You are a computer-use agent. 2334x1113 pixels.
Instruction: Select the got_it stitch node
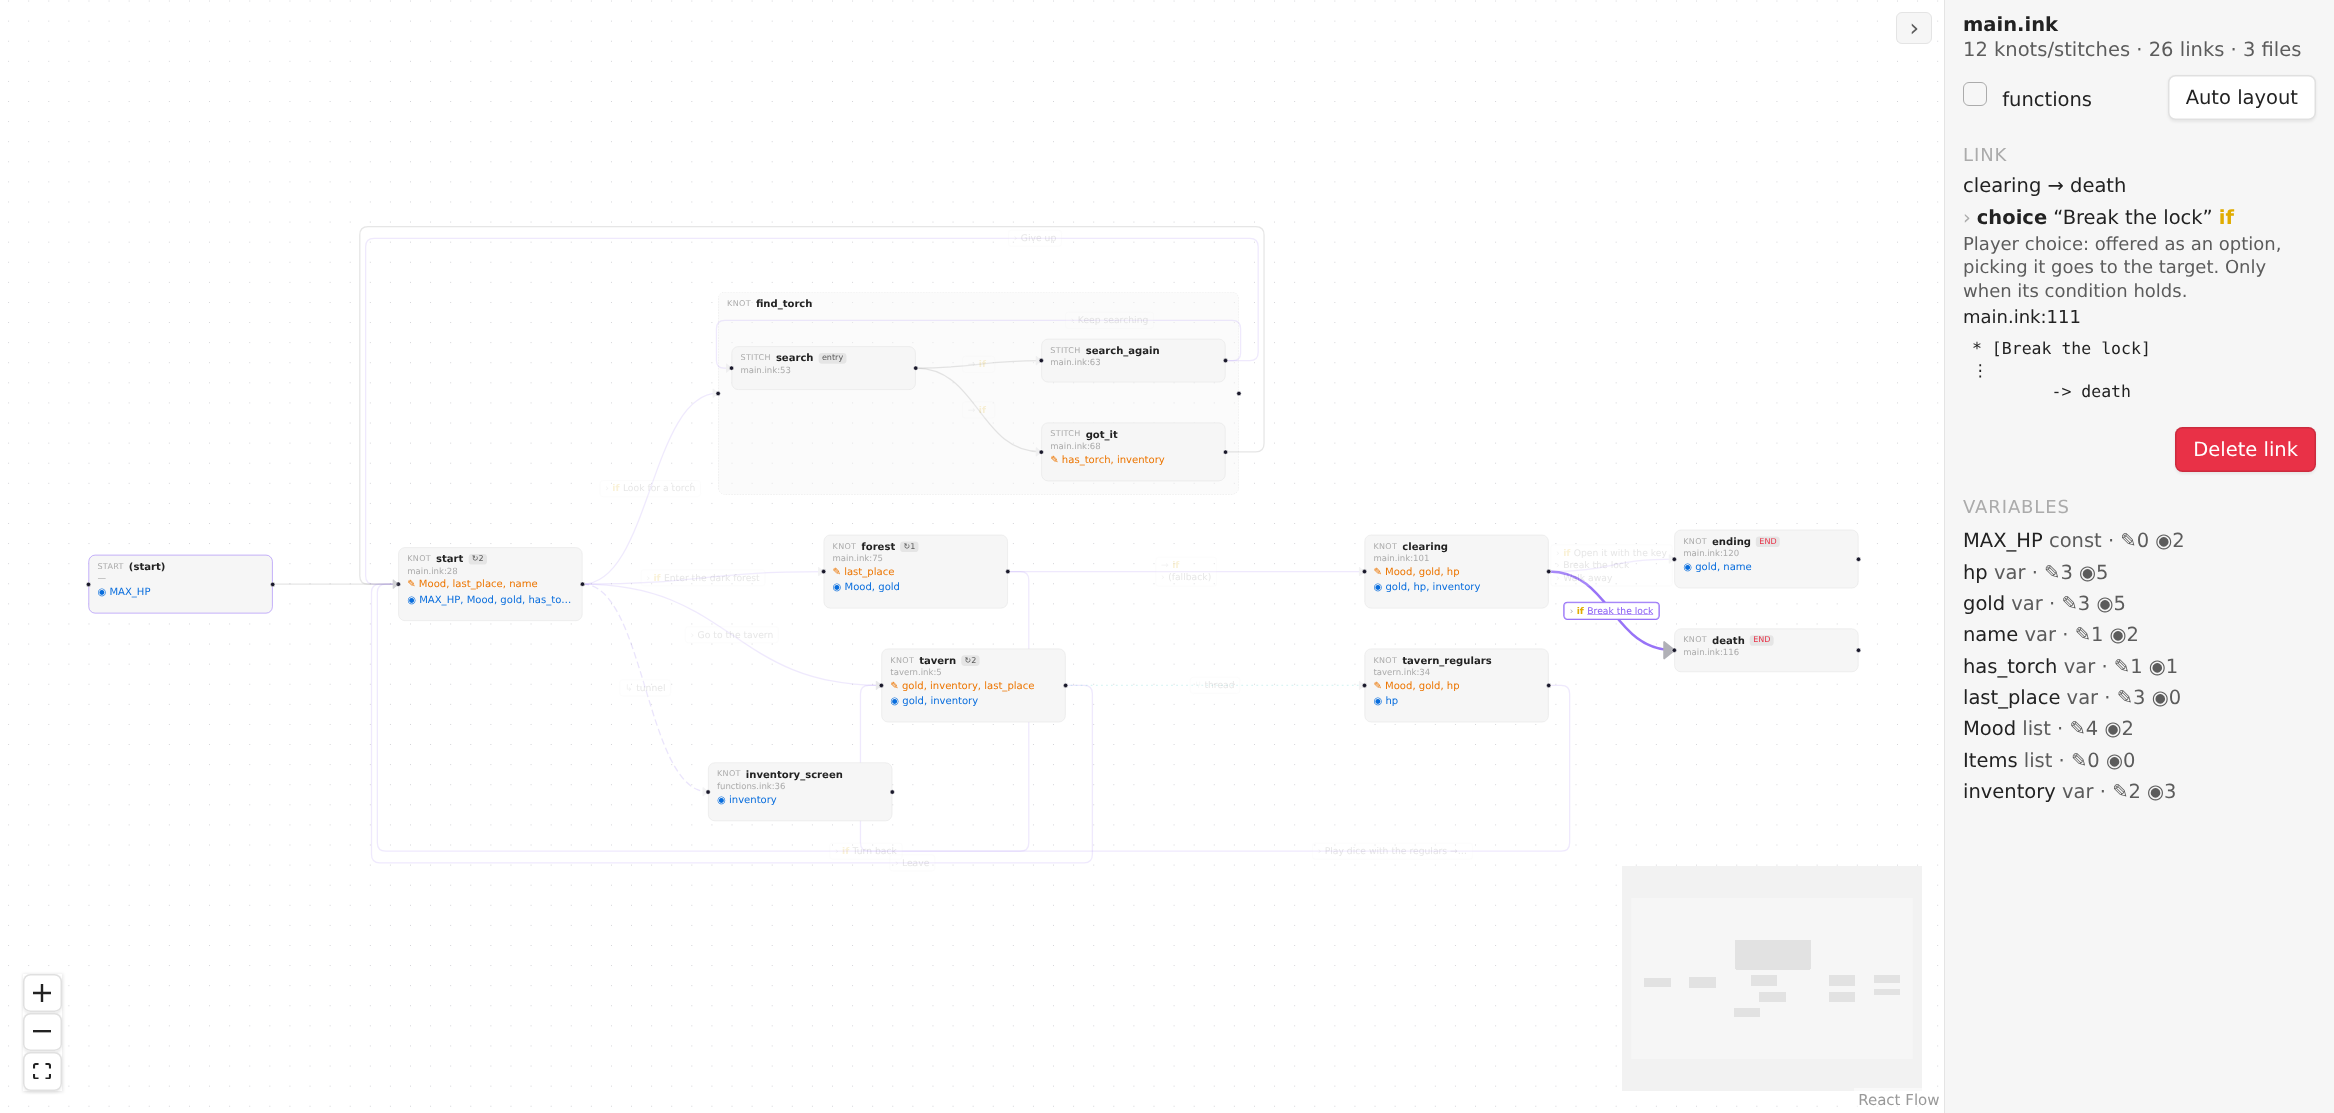[1133, 452]
